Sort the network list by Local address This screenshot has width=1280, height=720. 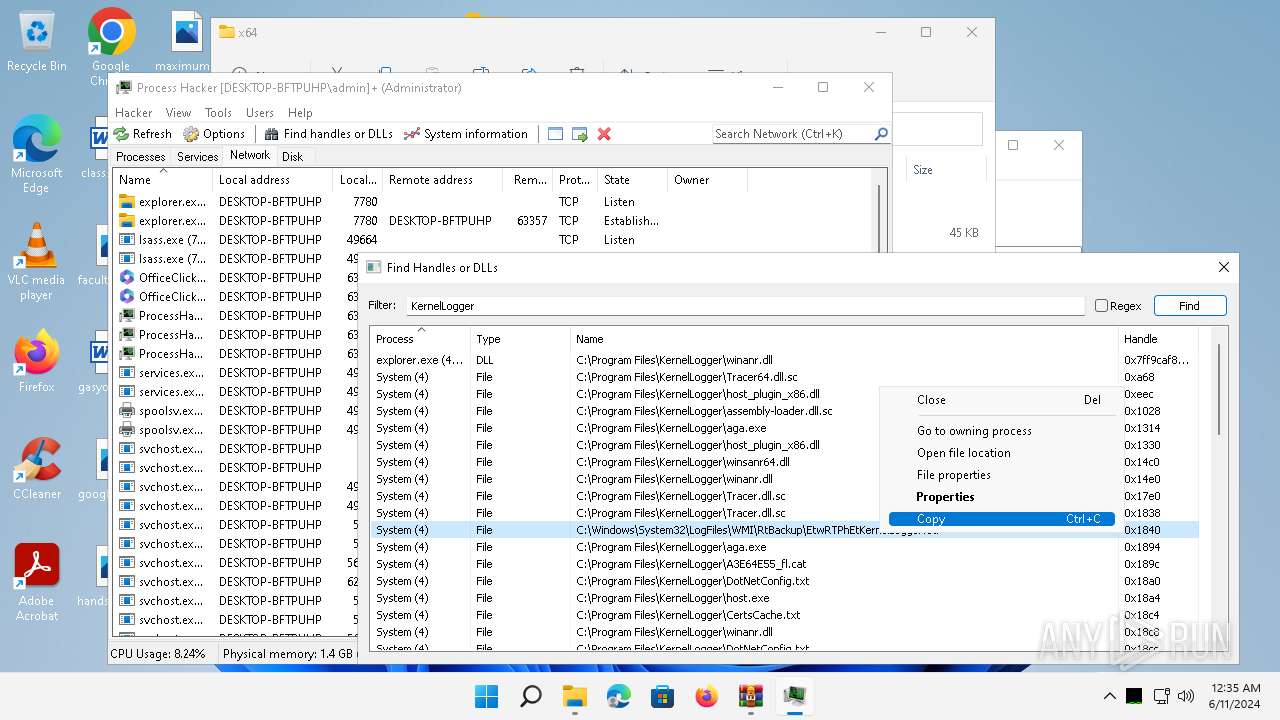click(272, 180)
